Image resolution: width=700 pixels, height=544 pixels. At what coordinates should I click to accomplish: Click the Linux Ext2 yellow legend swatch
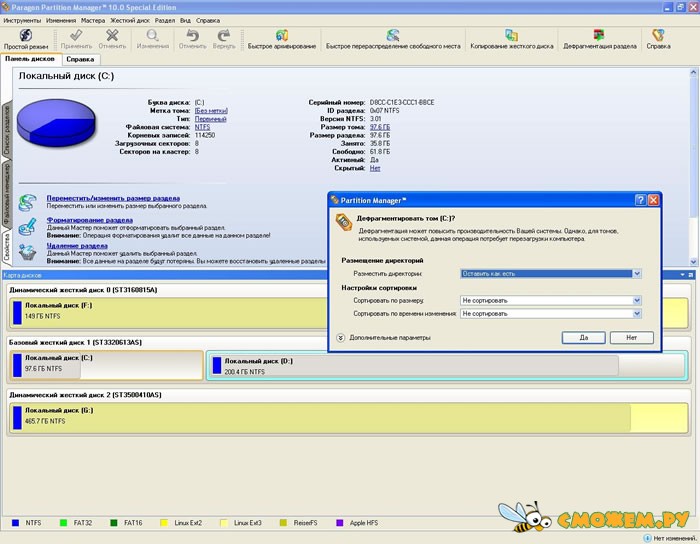pos(164,523)
